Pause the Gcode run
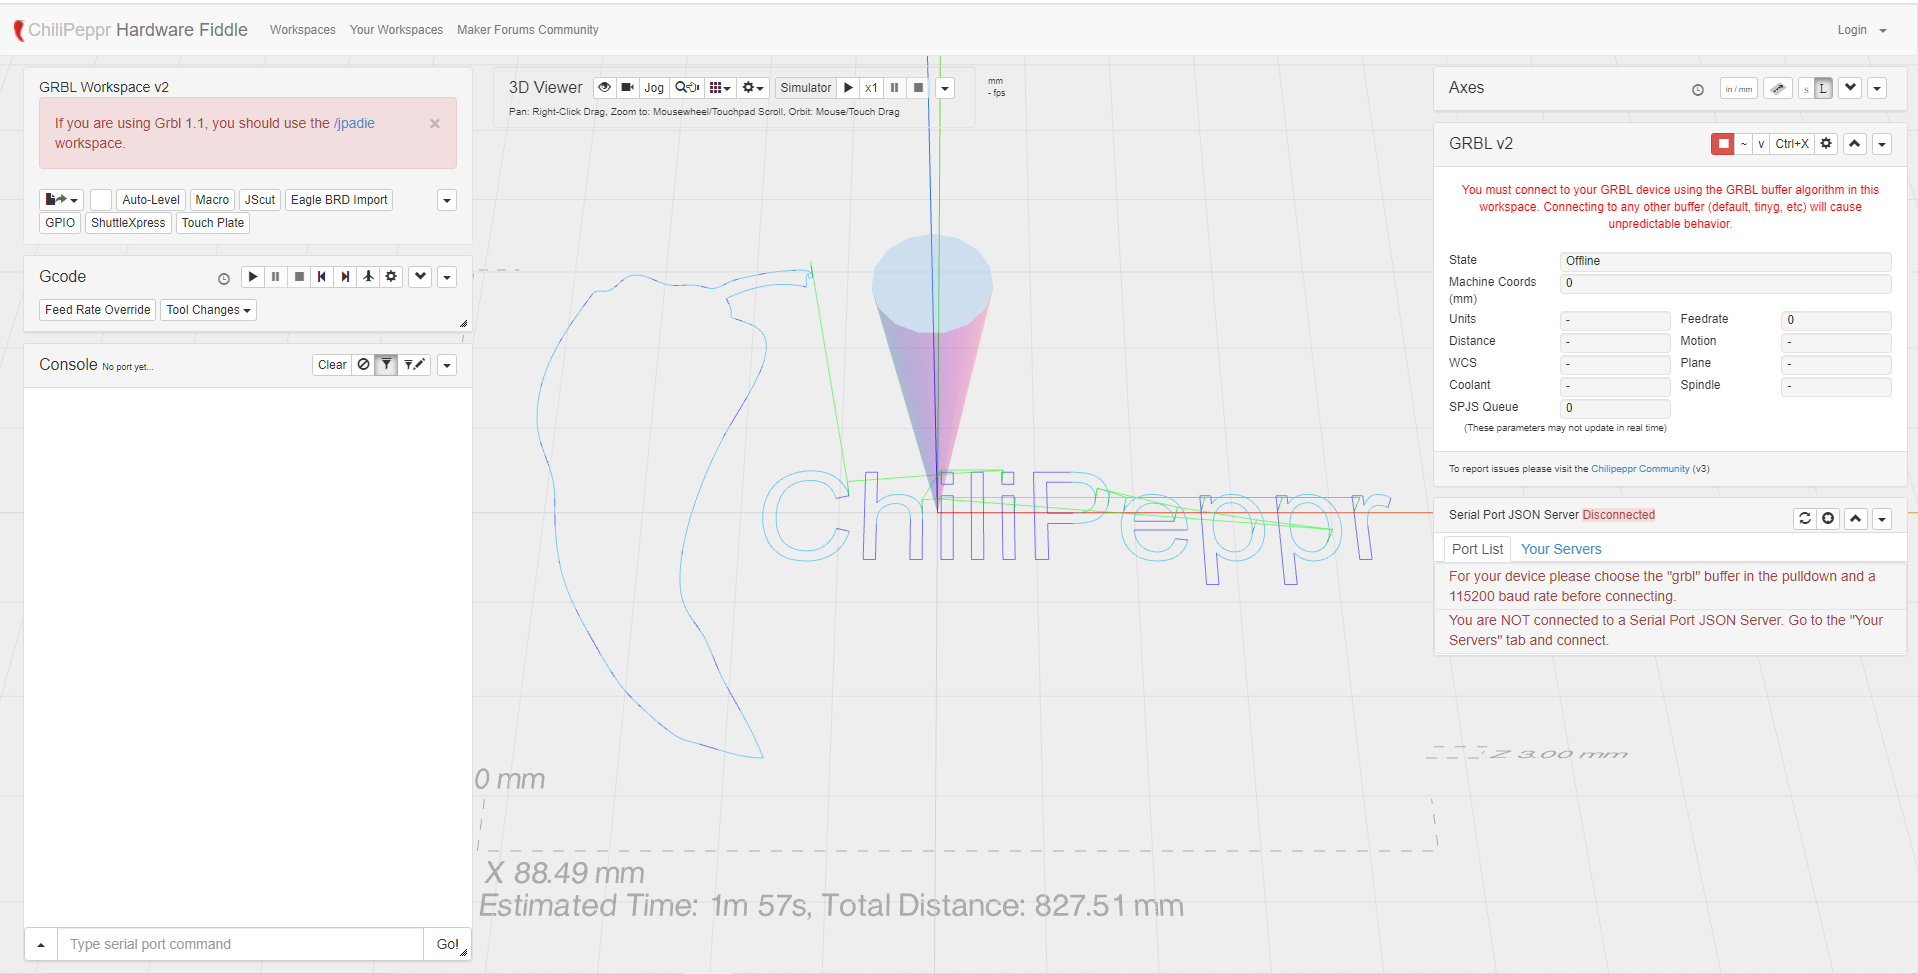This screenshot has height=974, width=1918. tap(276, 277)
